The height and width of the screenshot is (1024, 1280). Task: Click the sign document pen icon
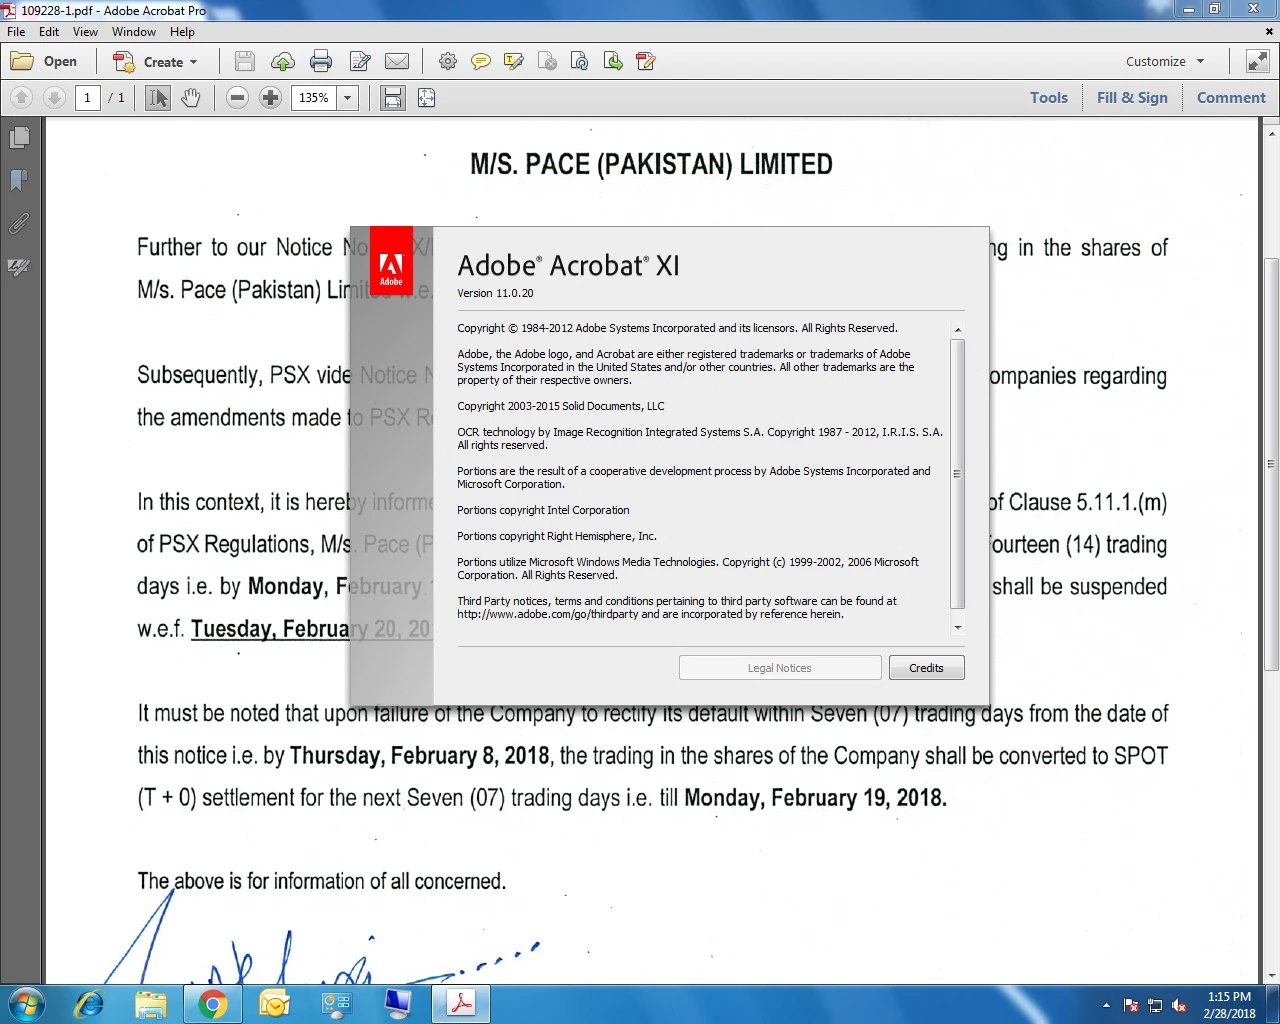tap(646, 61)
